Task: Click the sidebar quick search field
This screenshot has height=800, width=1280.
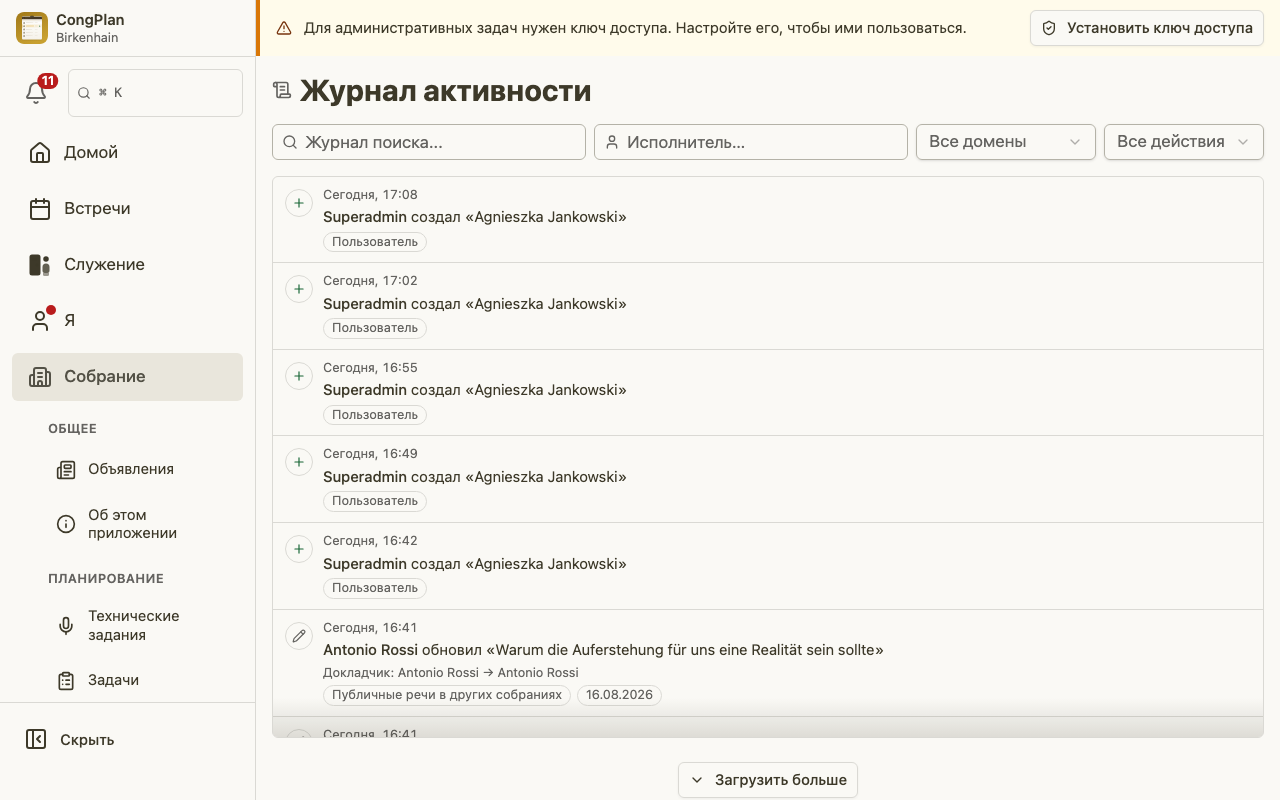Action: pyautogui.click(x=155, y=93)
